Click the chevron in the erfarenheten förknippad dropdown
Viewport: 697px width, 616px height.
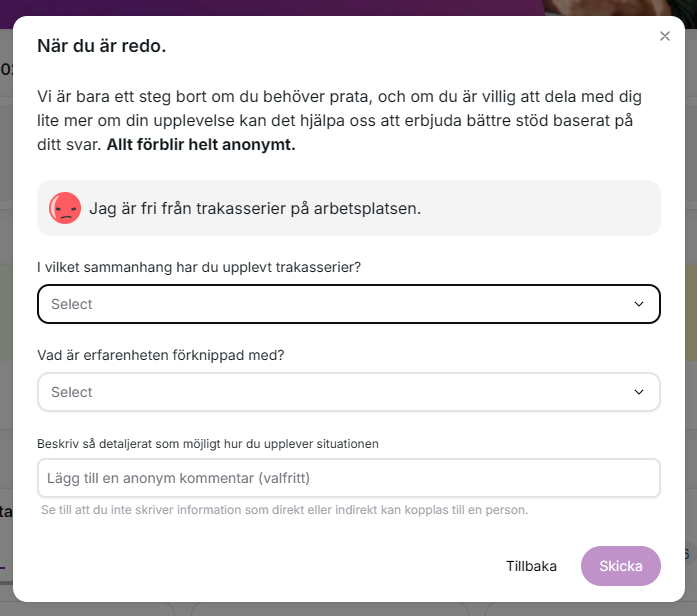[x=639, y=392]
